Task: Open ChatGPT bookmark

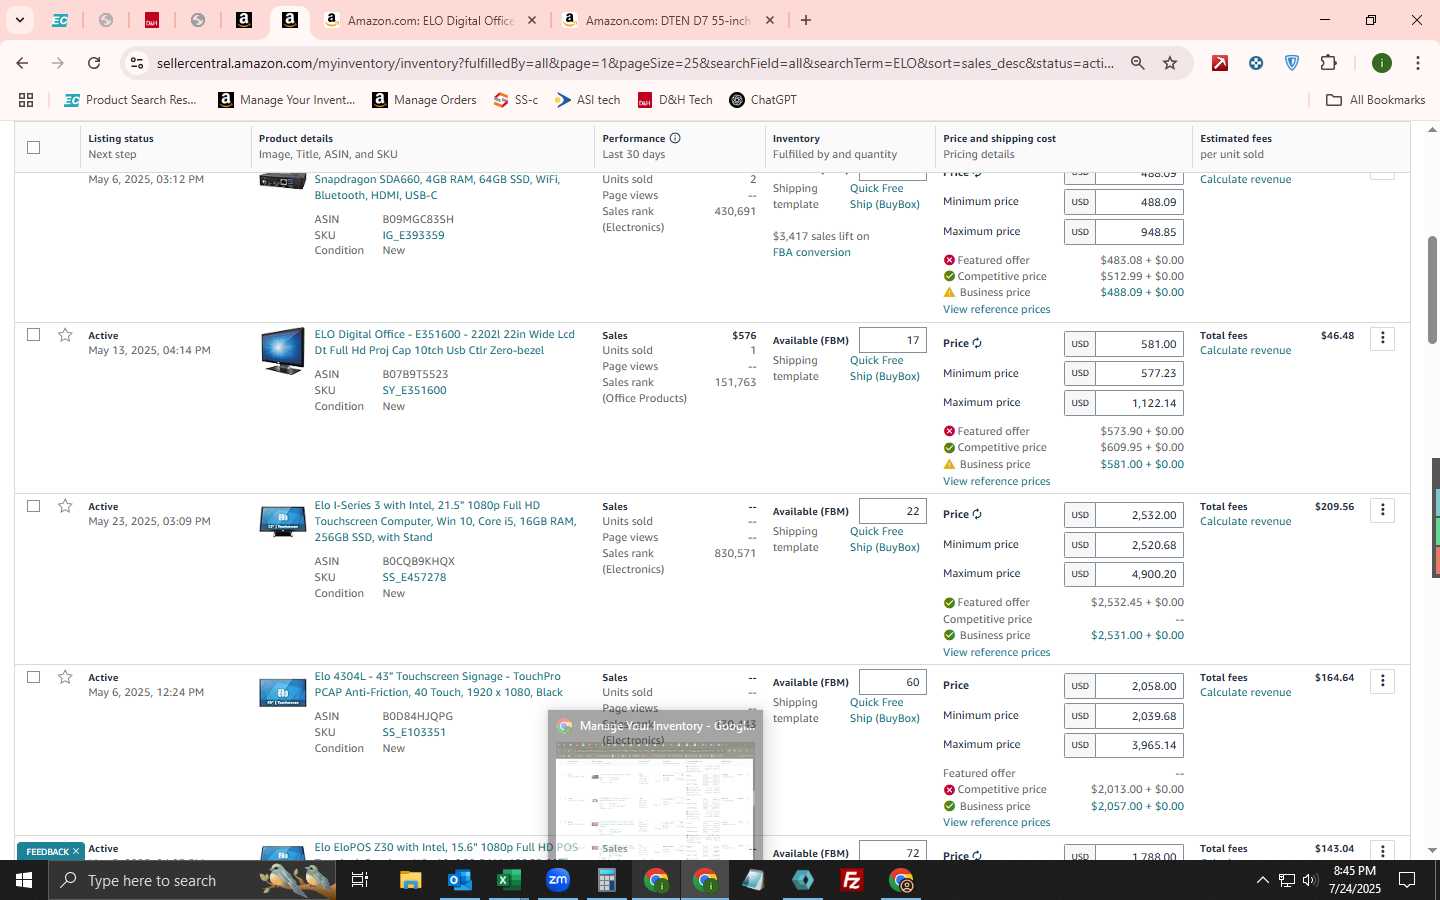Action: coord(763,100)
